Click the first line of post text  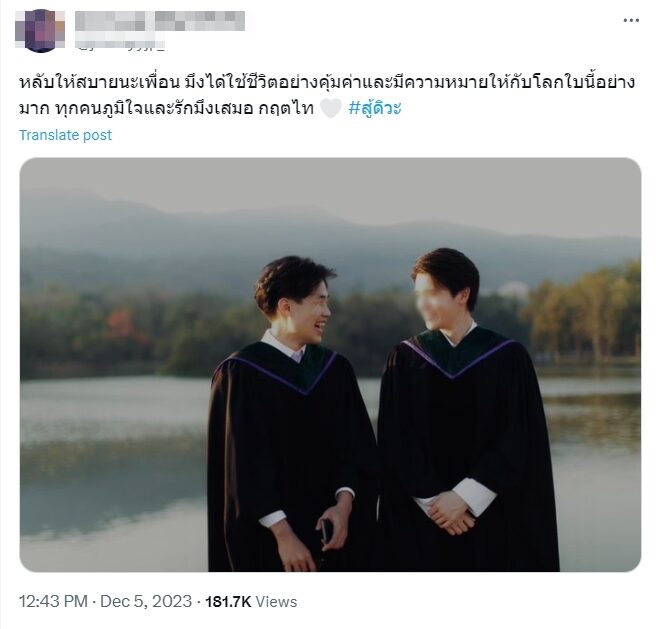coord(327,82)
